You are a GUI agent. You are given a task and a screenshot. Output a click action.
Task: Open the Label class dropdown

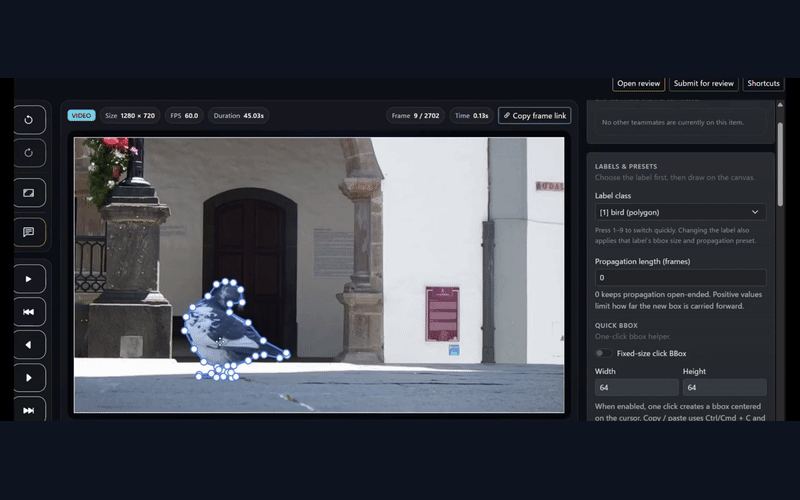point(680,212)
